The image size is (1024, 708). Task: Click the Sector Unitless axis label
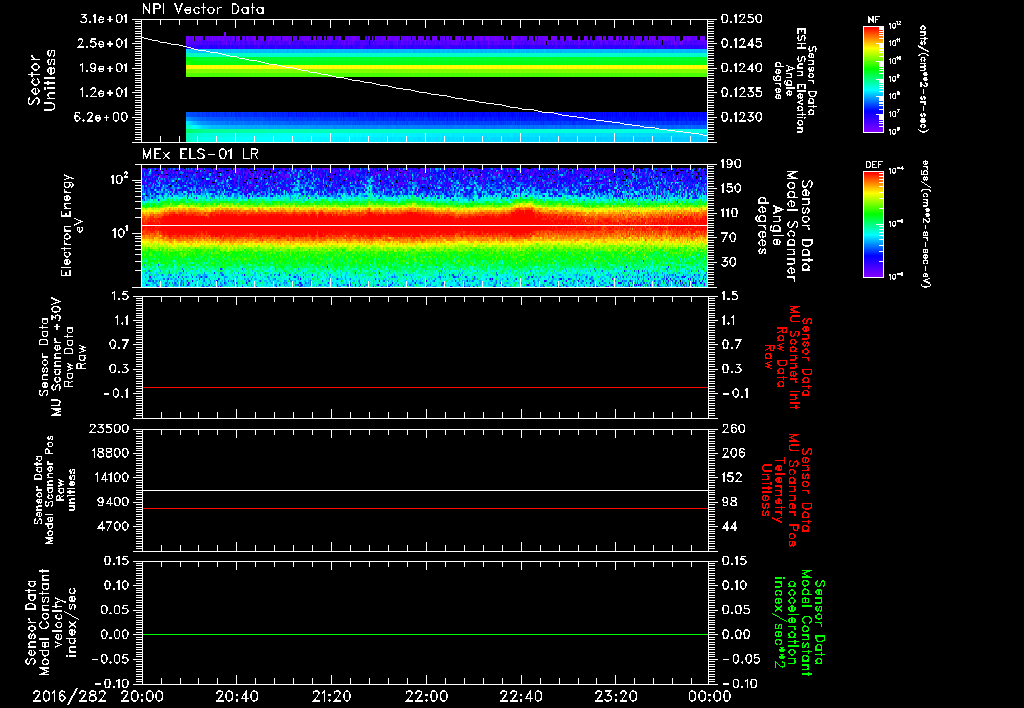click(42, 80)
